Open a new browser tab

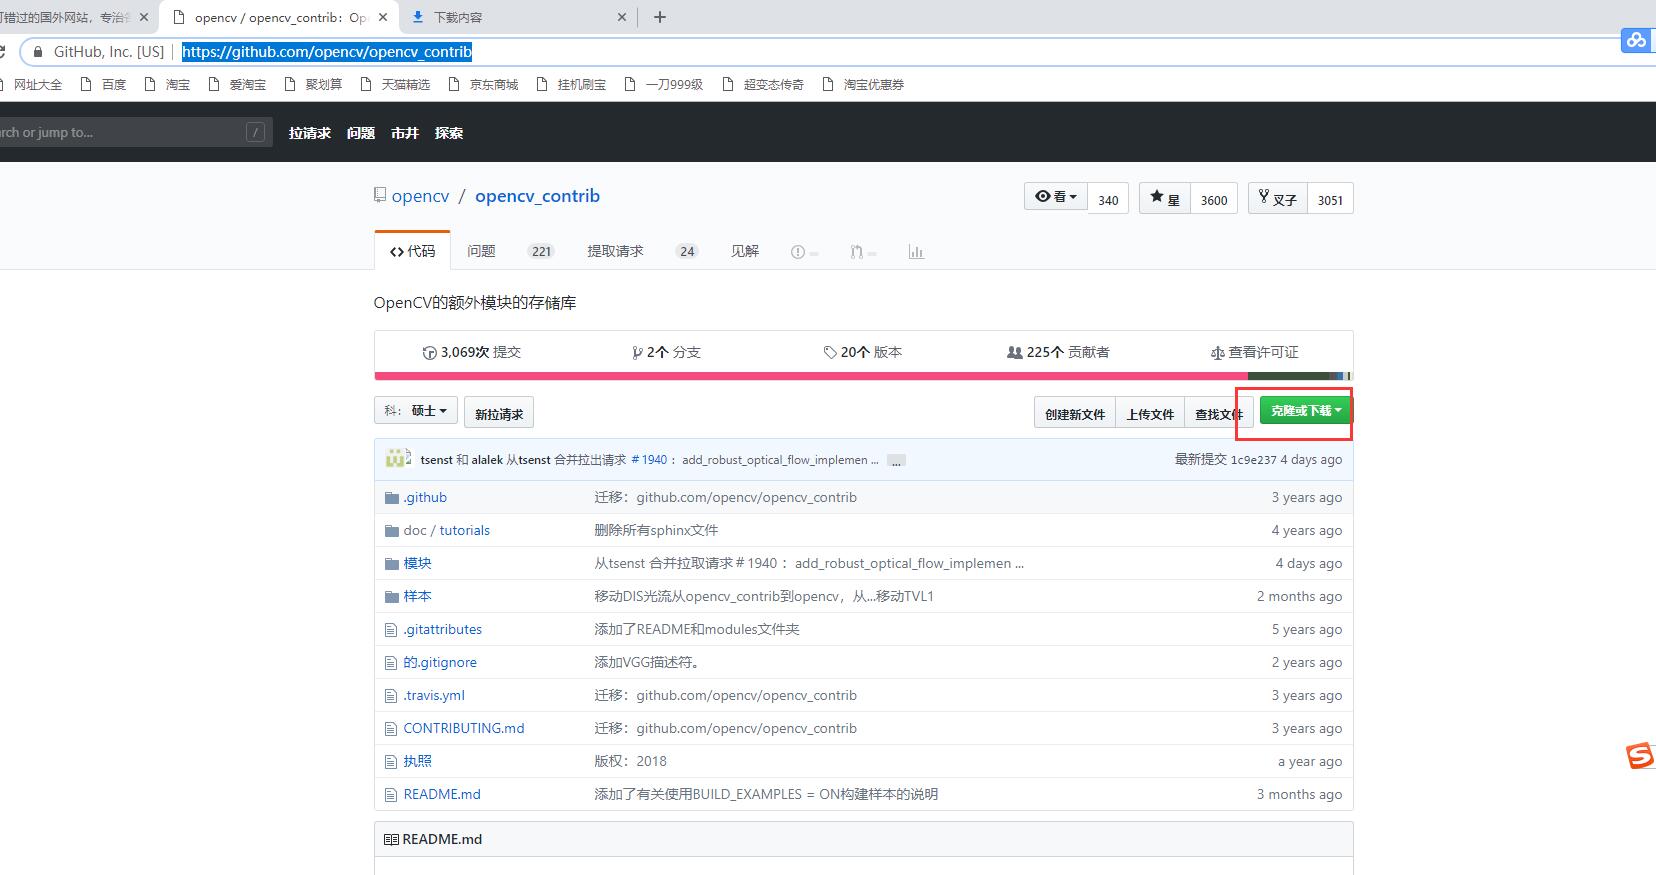click(660, 17)
